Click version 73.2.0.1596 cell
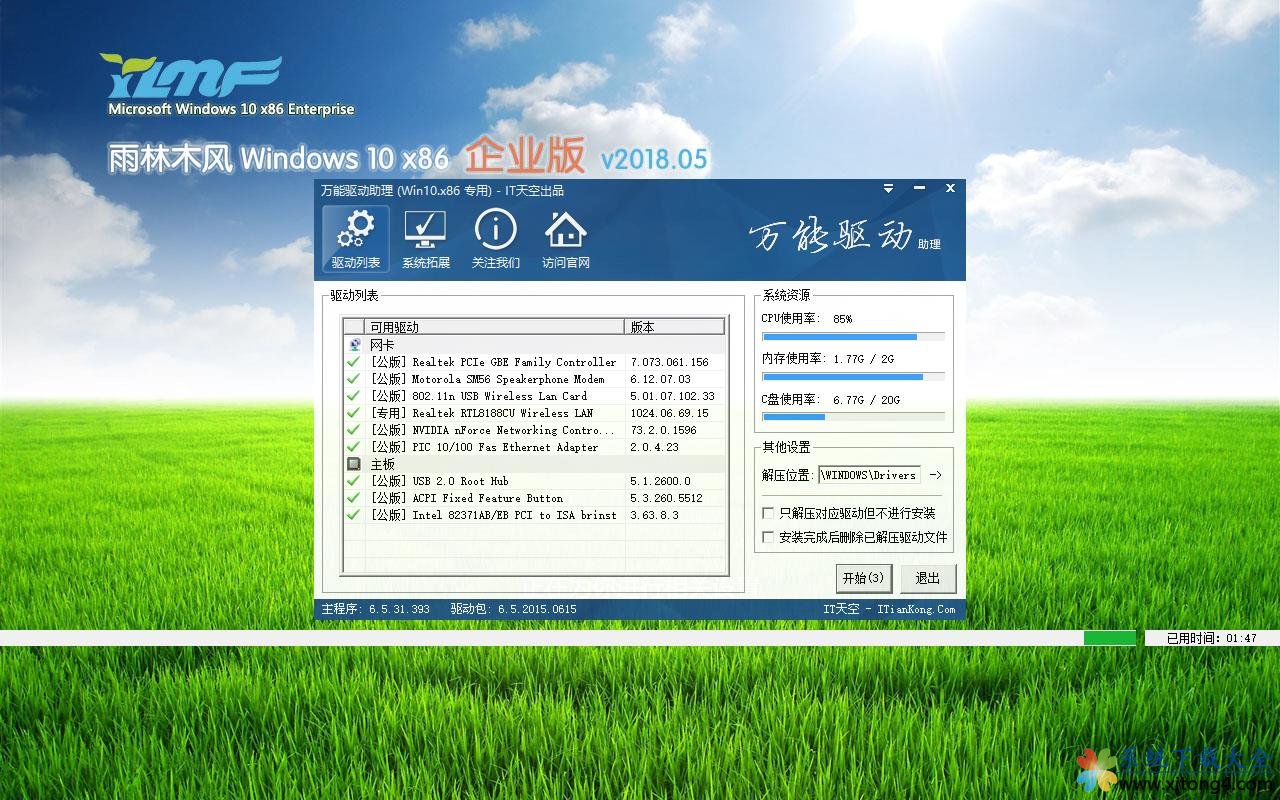The width and height of the screenshot is (1280, 800). (663, 430)
